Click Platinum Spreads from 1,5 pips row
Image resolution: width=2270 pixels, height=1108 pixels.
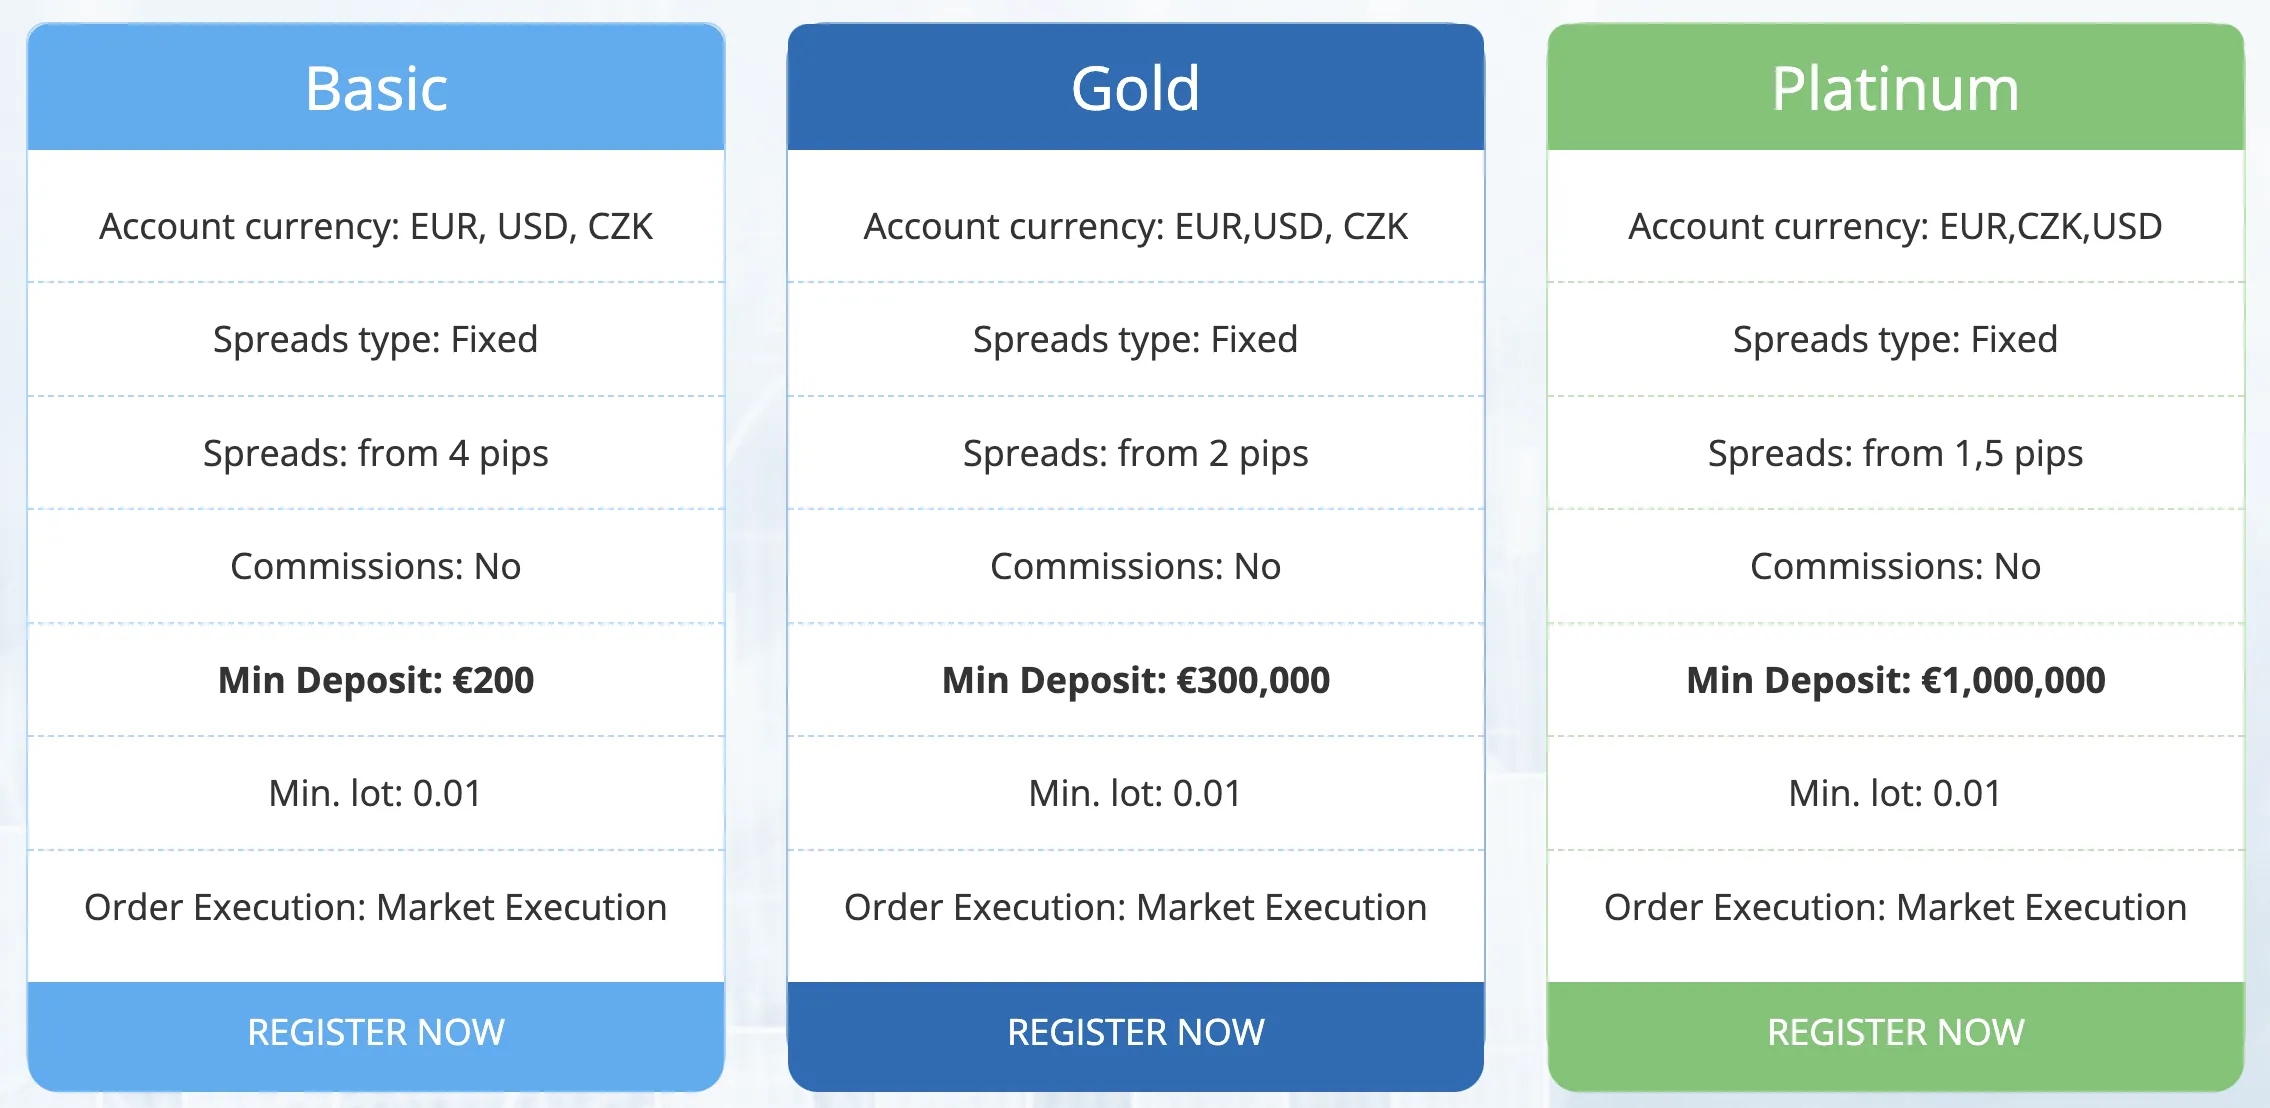1896,453
